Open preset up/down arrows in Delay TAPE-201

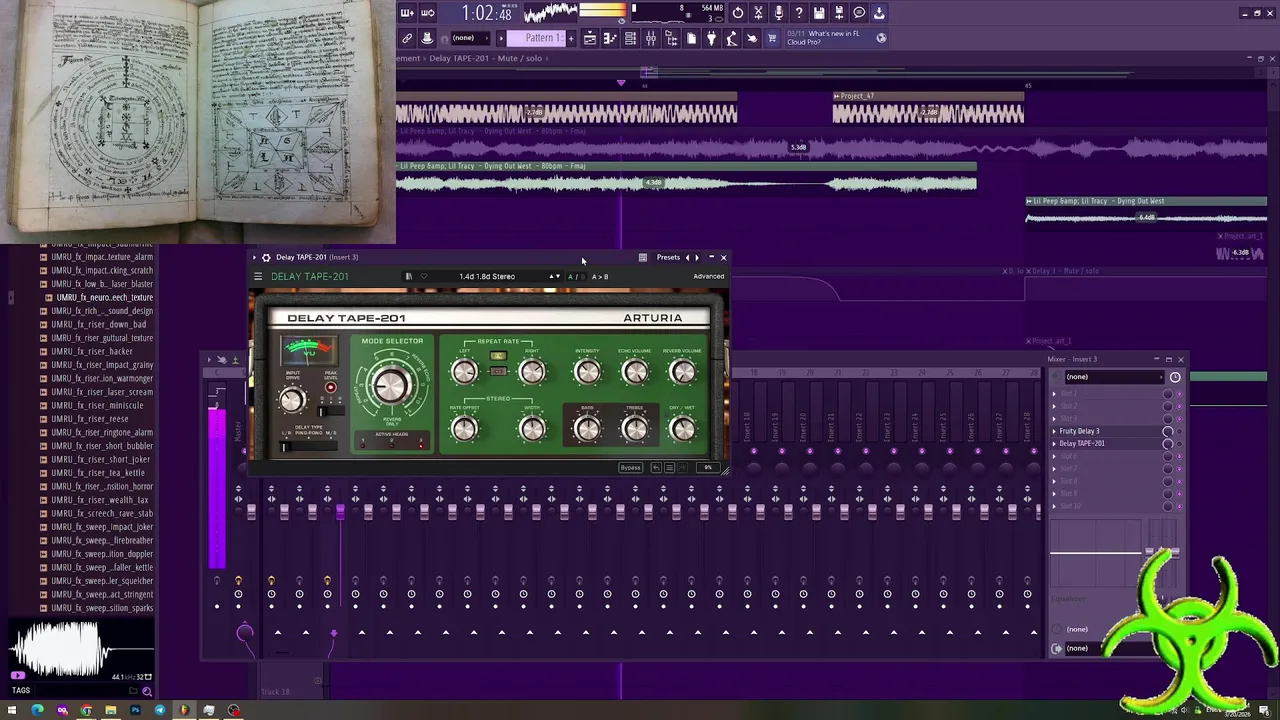pos(554,277)
